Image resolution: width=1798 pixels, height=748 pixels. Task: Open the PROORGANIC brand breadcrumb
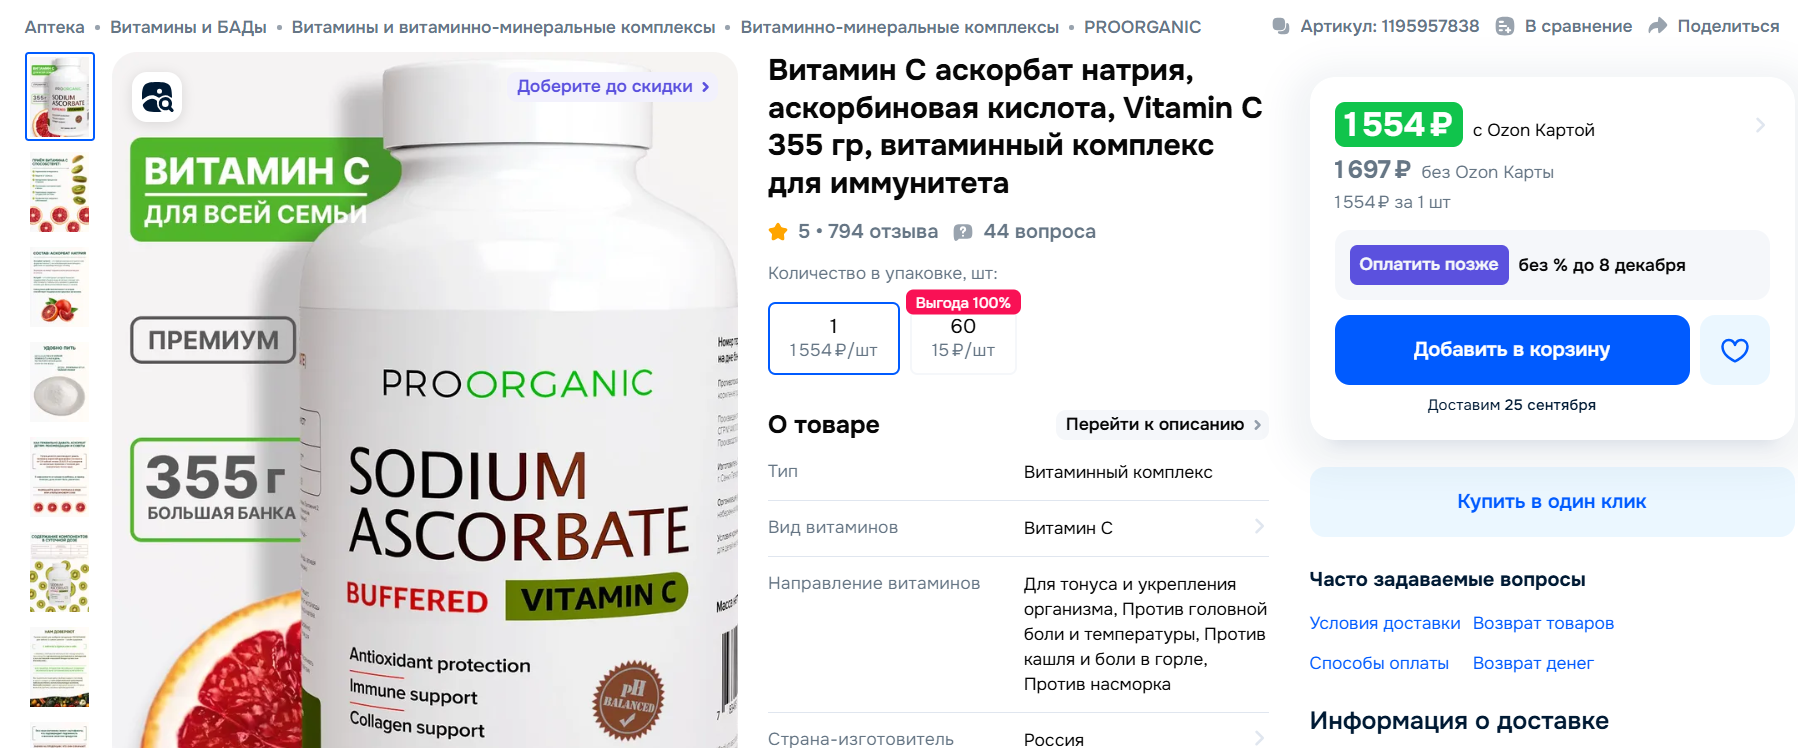[1142, 27]
